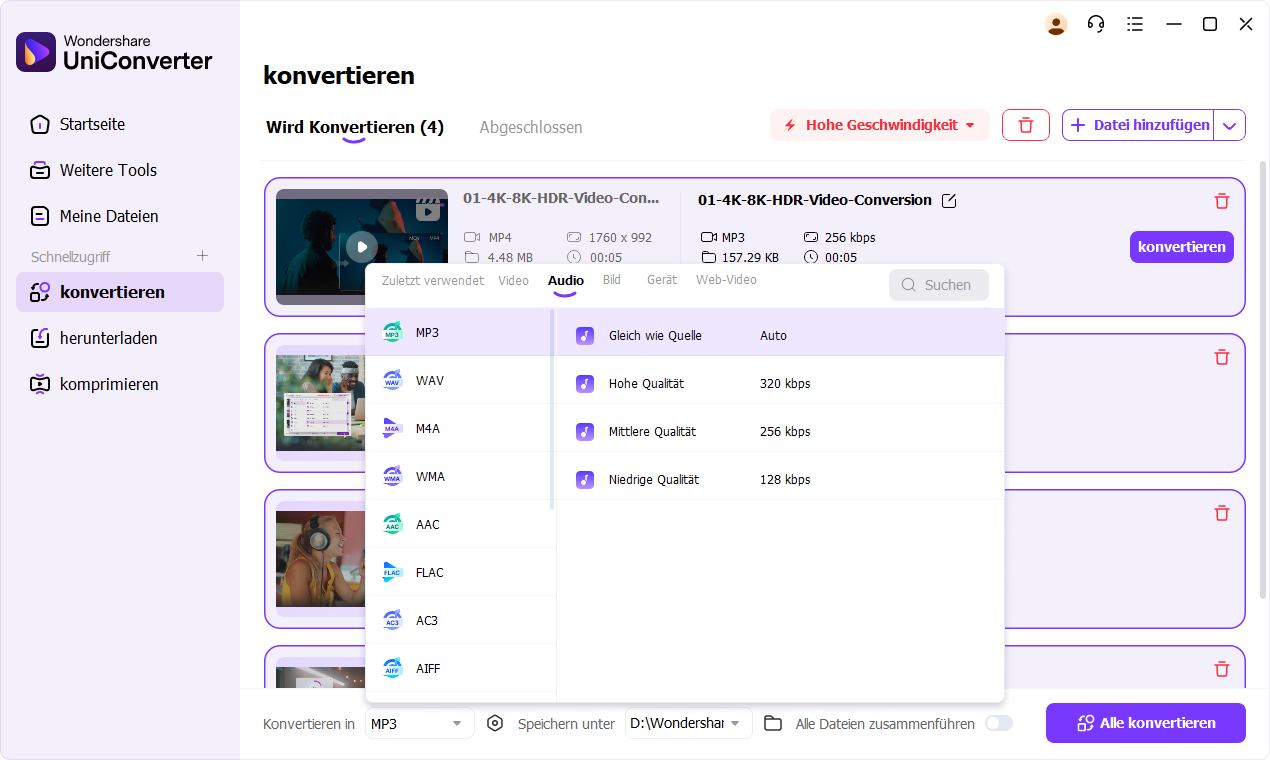Switch to the Abgeschlossen tab
This screenshot has height=760, width=1270.
point(531,127)
